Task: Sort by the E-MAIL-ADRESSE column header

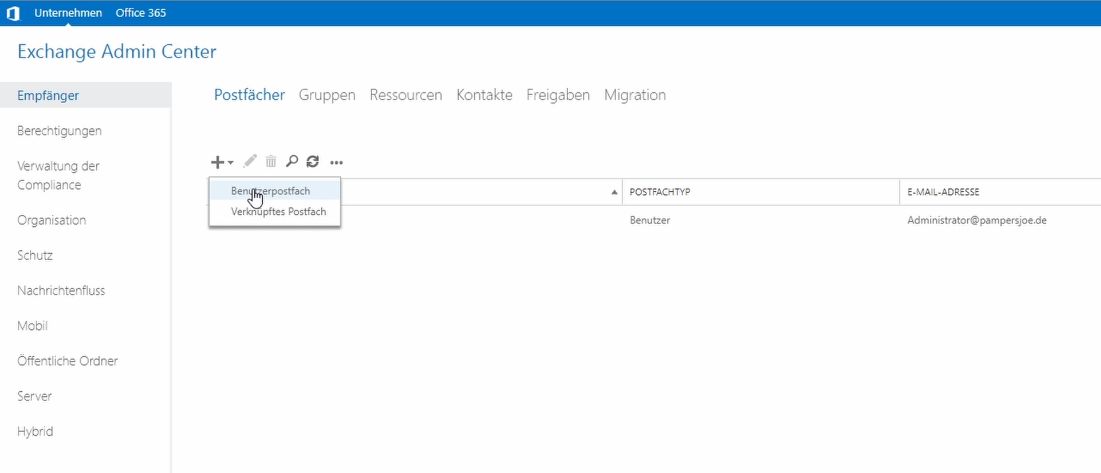Action: pyautogui.click(x=1000, y=192)
